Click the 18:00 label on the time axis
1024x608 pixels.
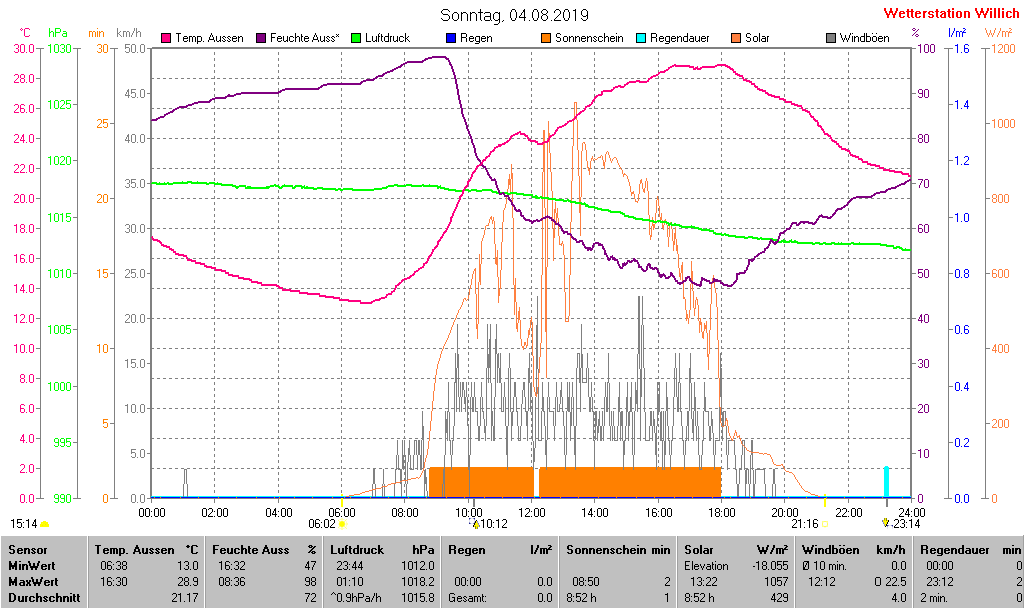click(722, 513)
